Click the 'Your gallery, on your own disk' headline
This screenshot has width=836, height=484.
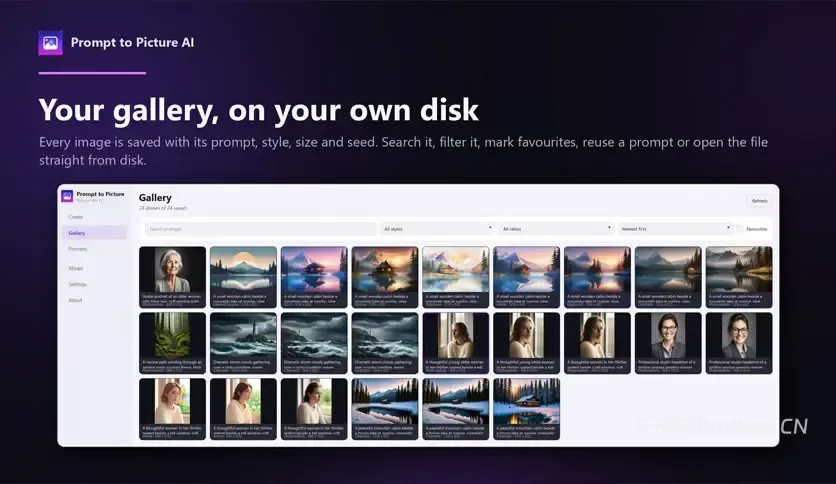pos(259,110)
